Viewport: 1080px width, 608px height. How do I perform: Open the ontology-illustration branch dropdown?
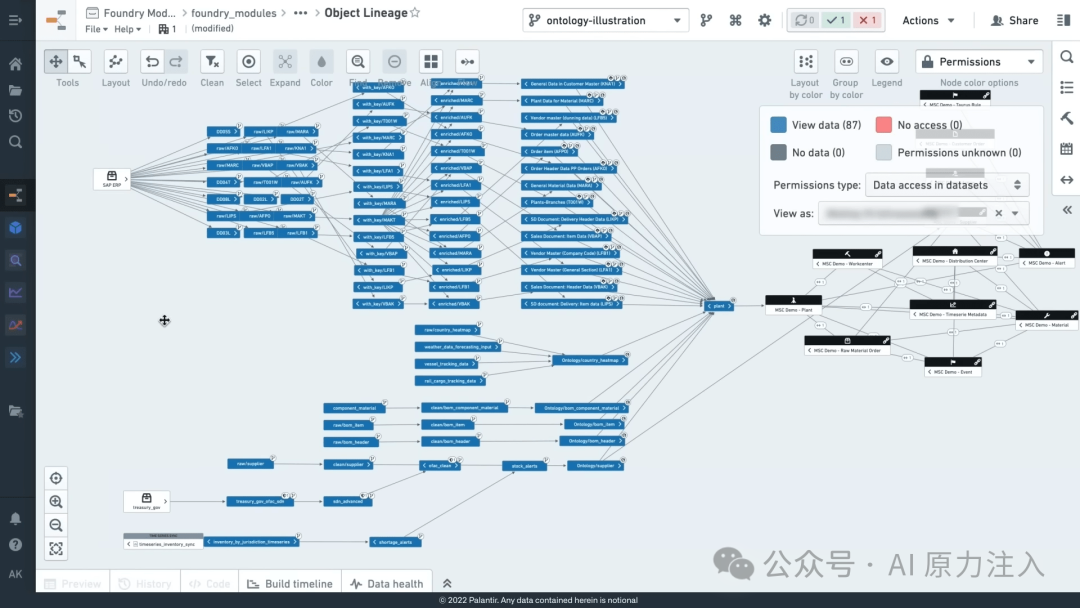605,21
